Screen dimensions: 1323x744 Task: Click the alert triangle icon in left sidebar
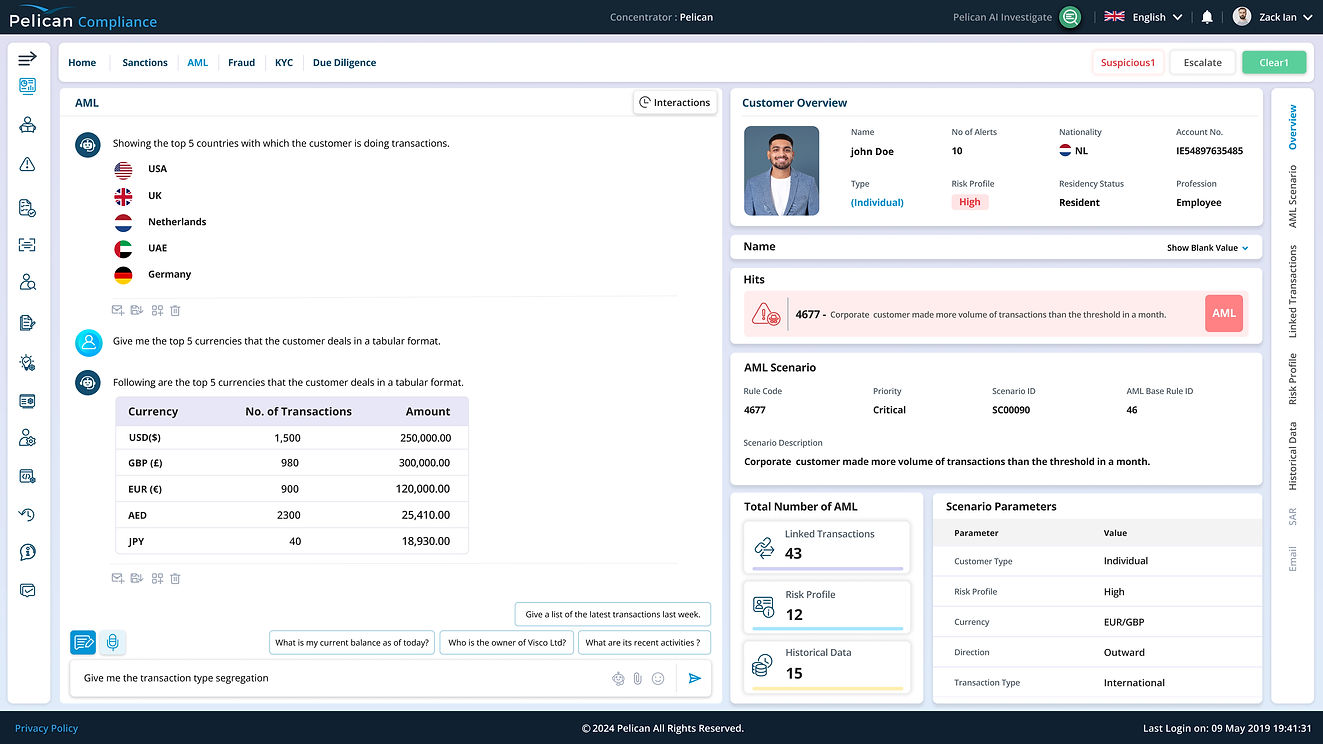pyautogui.click(x=27, y=164)
